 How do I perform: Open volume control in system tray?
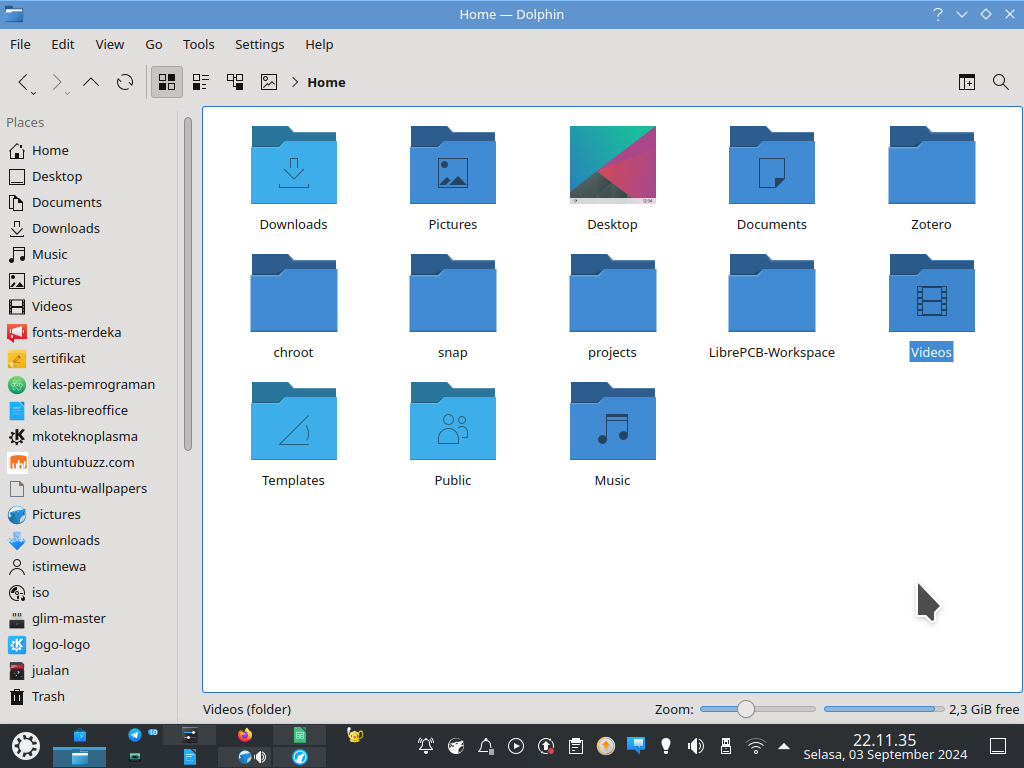click(696, 746)
